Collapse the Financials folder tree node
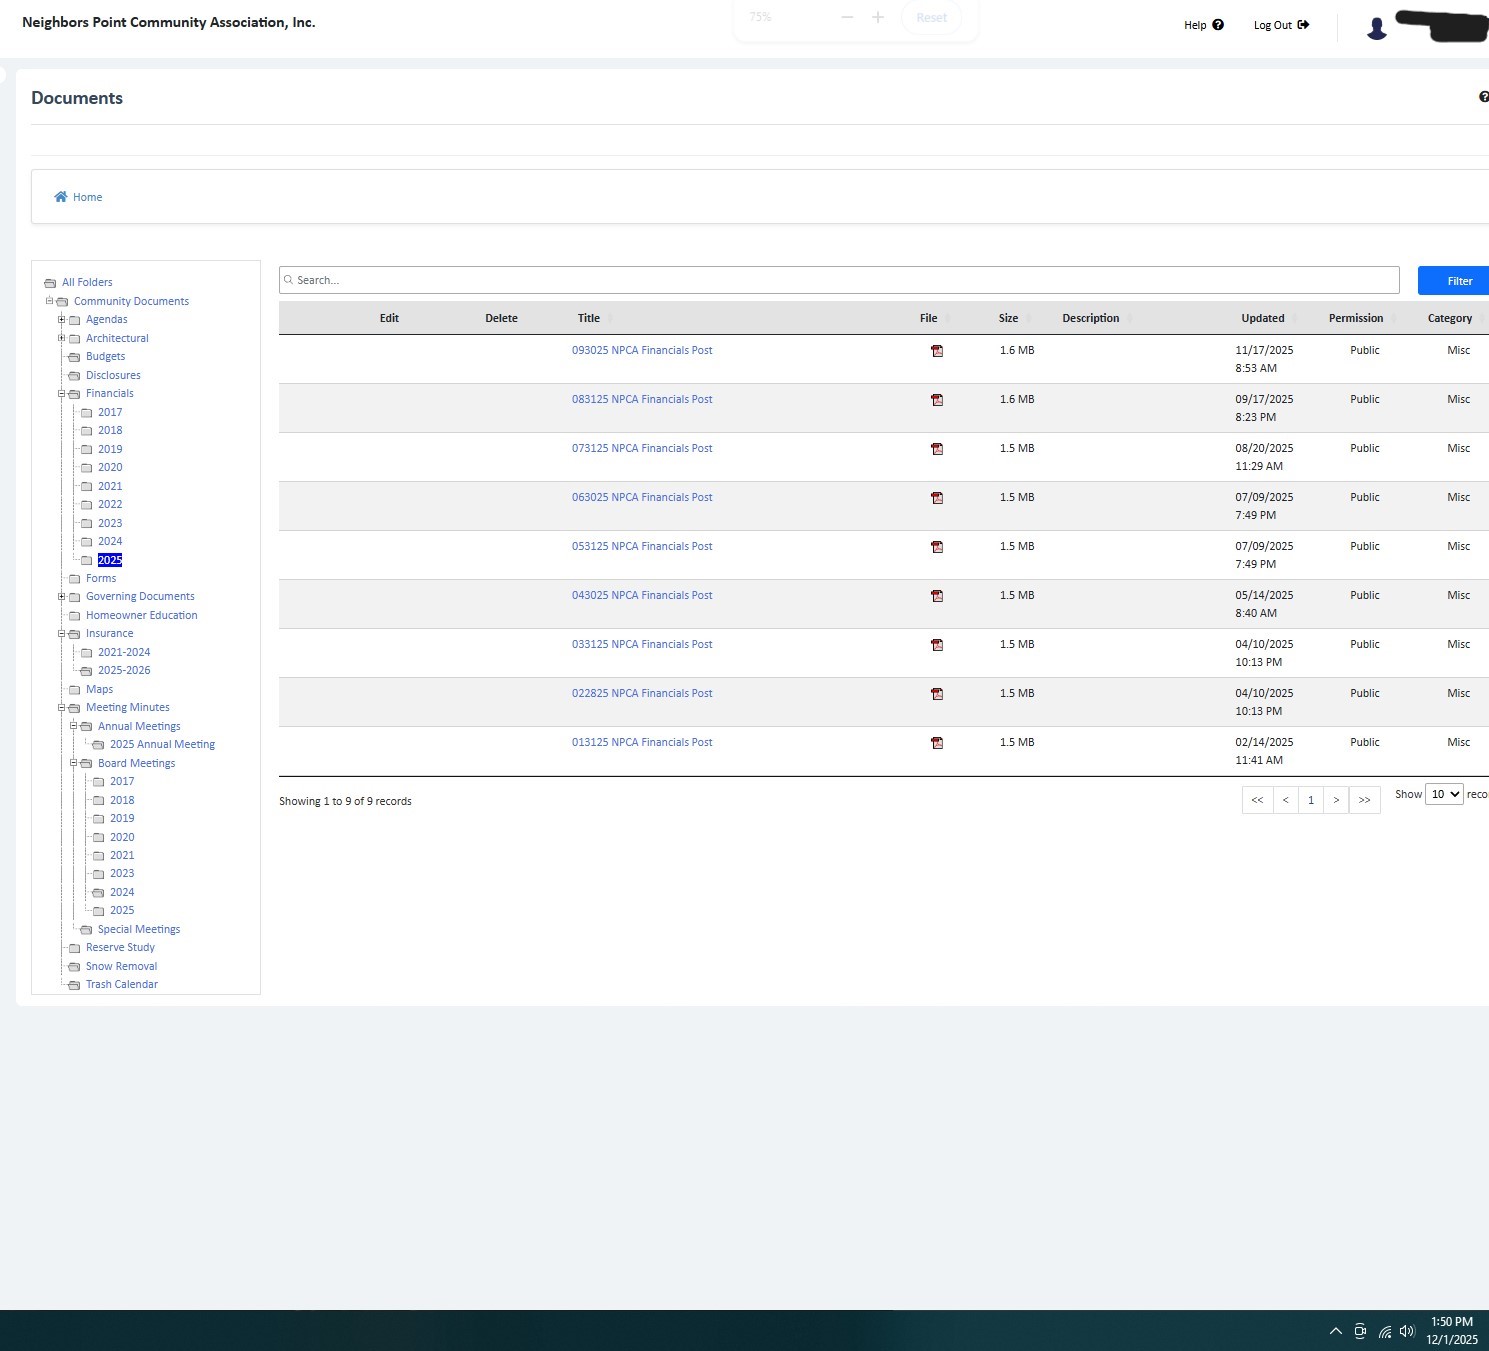Screen dimensions: 1489x1351 (x=61, y=394)
